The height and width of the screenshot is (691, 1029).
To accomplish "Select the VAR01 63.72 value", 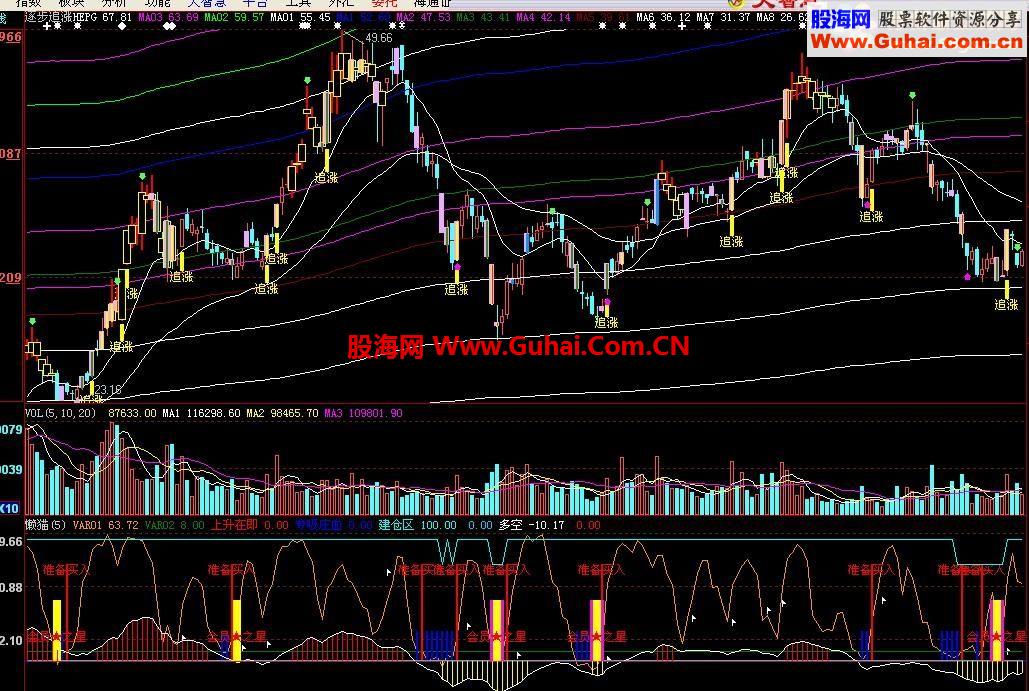I will click(106, 525).
